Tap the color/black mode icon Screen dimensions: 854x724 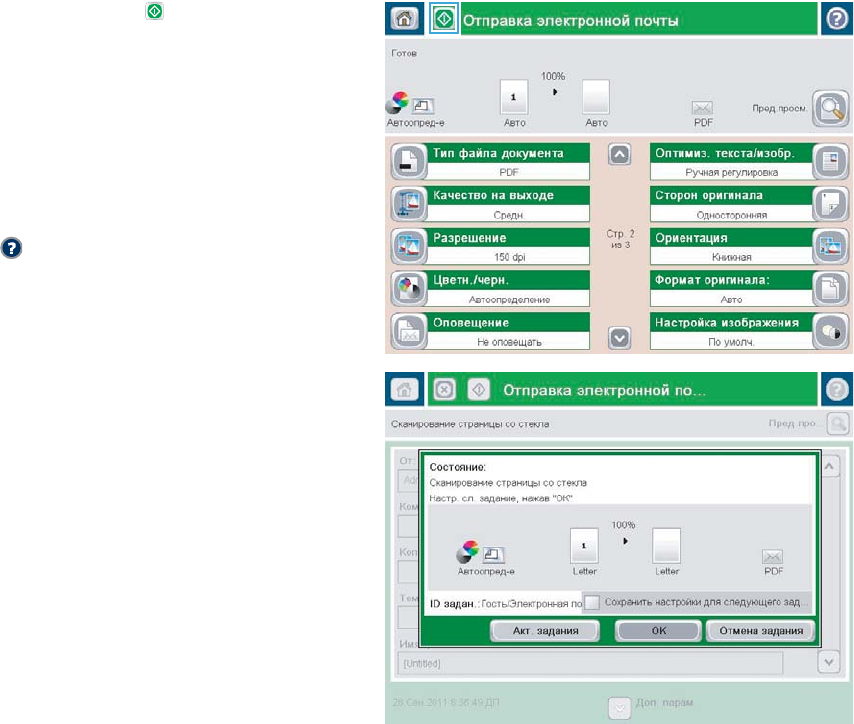pos(407,291)
